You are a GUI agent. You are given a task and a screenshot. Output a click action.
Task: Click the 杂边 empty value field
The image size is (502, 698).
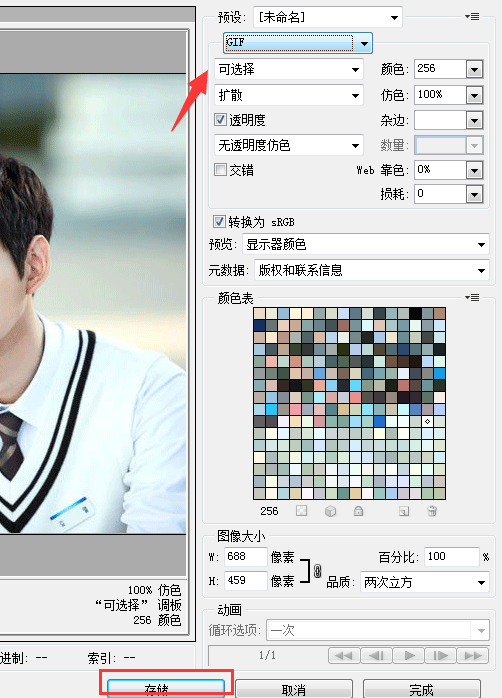point(440,120)
